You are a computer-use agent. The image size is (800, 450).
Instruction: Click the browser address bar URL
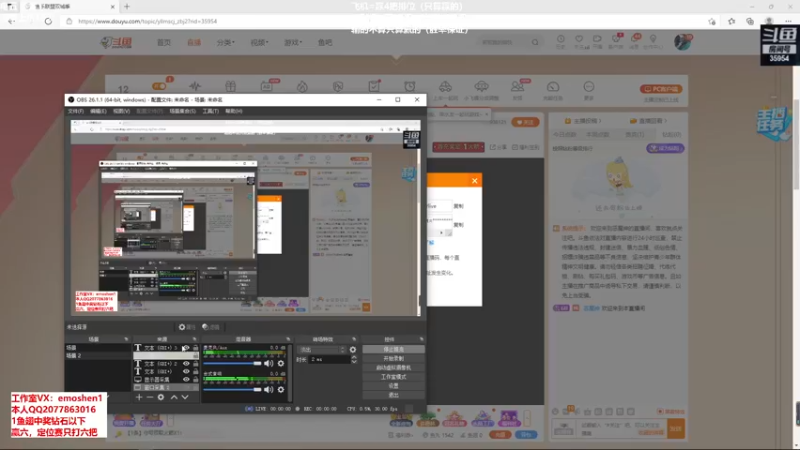click(x=147, y=21)
